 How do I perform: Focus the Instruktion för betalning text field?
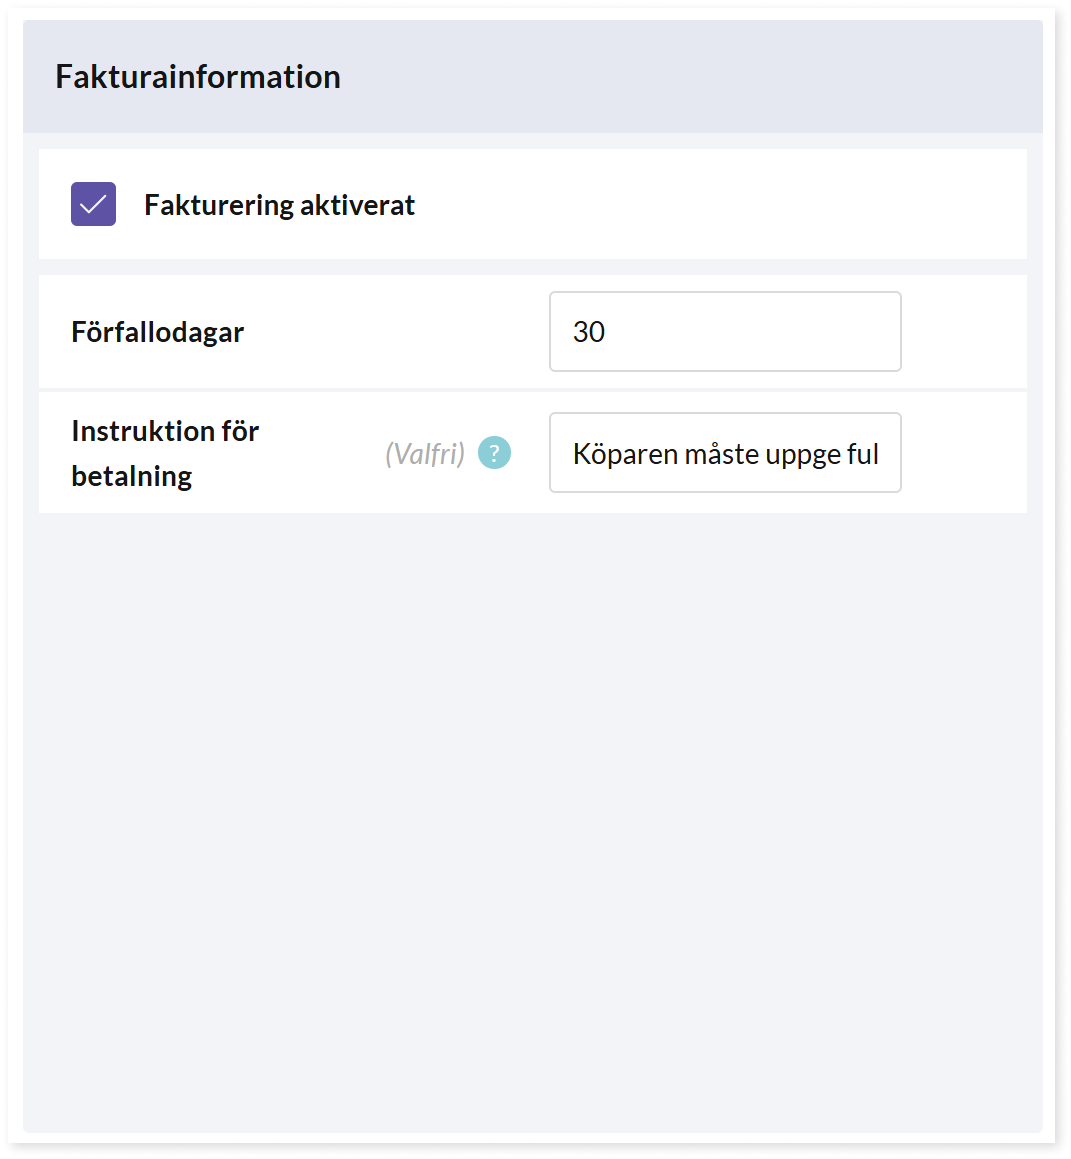click(724, 452)
